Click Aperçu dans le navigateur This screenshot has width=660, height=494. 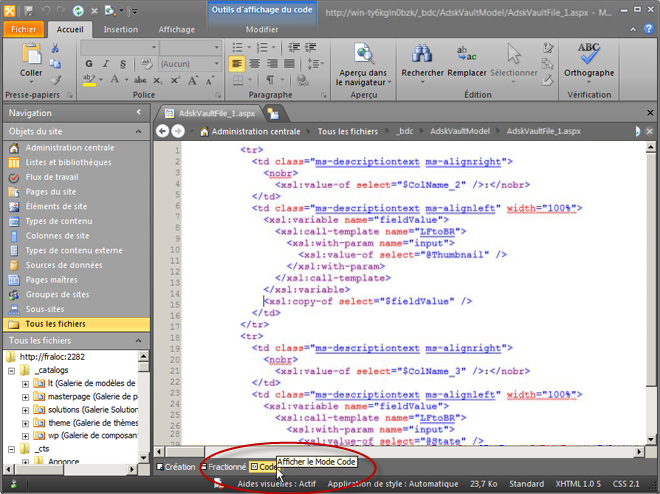point(363,64)
